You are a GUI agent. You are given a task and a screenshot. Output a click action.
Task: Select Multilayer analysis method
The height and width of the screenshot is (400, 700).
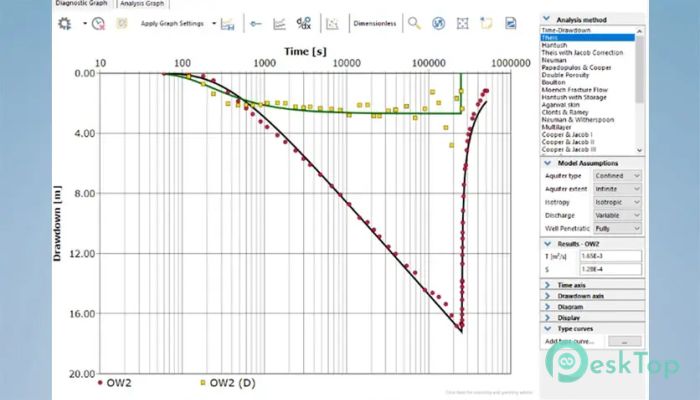pos(556,127)
